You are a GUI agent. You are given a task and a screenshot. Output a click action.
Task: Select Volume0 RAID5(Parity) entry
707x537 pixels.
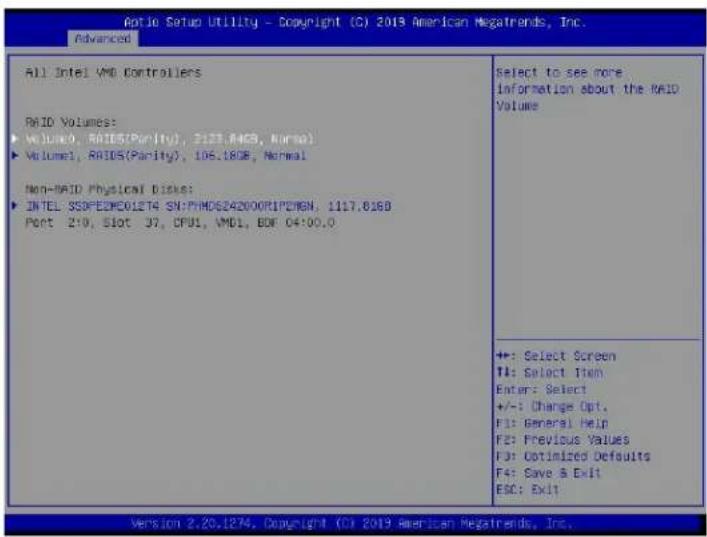[x=170, y=138]
